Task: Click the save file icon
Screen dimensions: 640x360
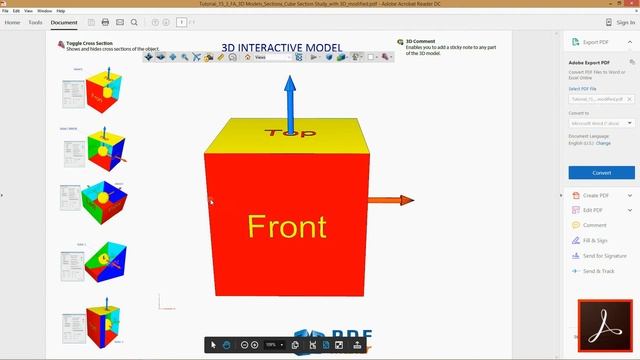Action: coord(91,22)
